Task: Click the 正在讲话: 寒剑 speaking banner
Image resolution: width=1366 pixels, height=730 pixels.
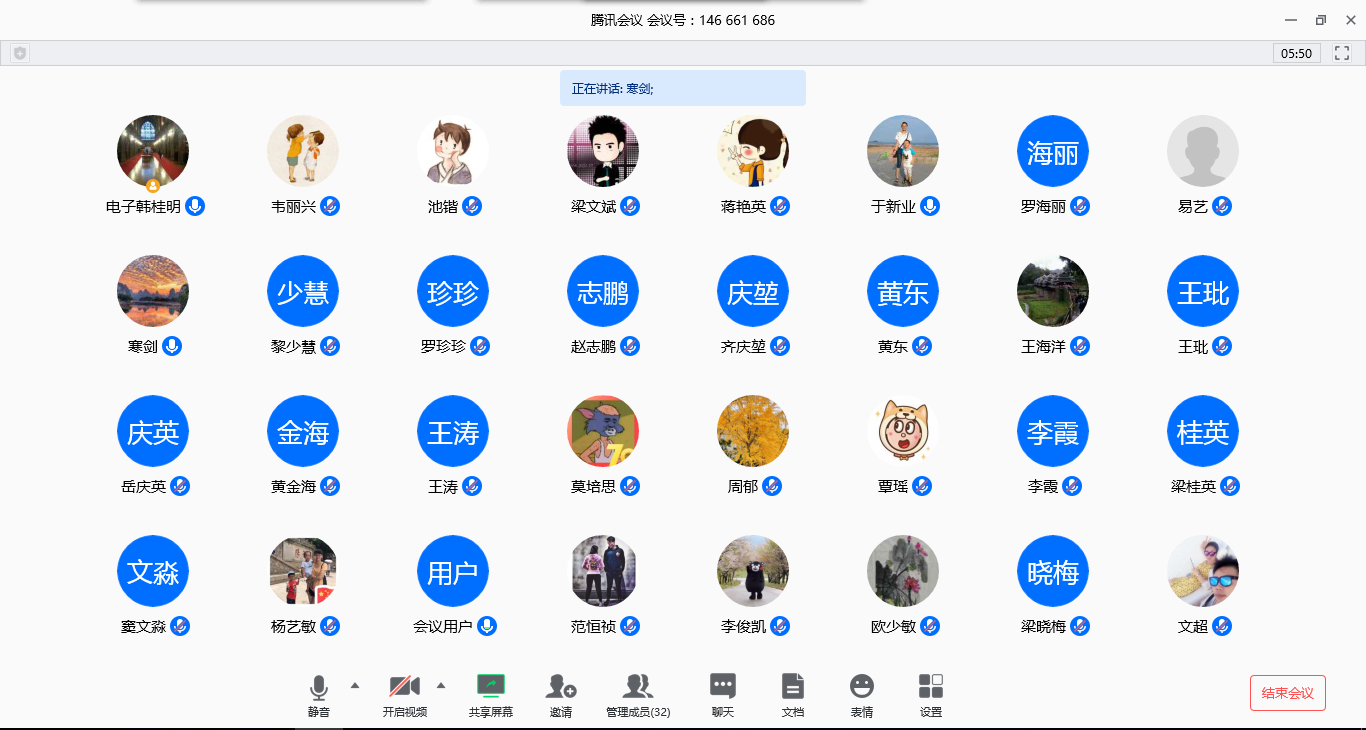Action: tap(682, 88)
